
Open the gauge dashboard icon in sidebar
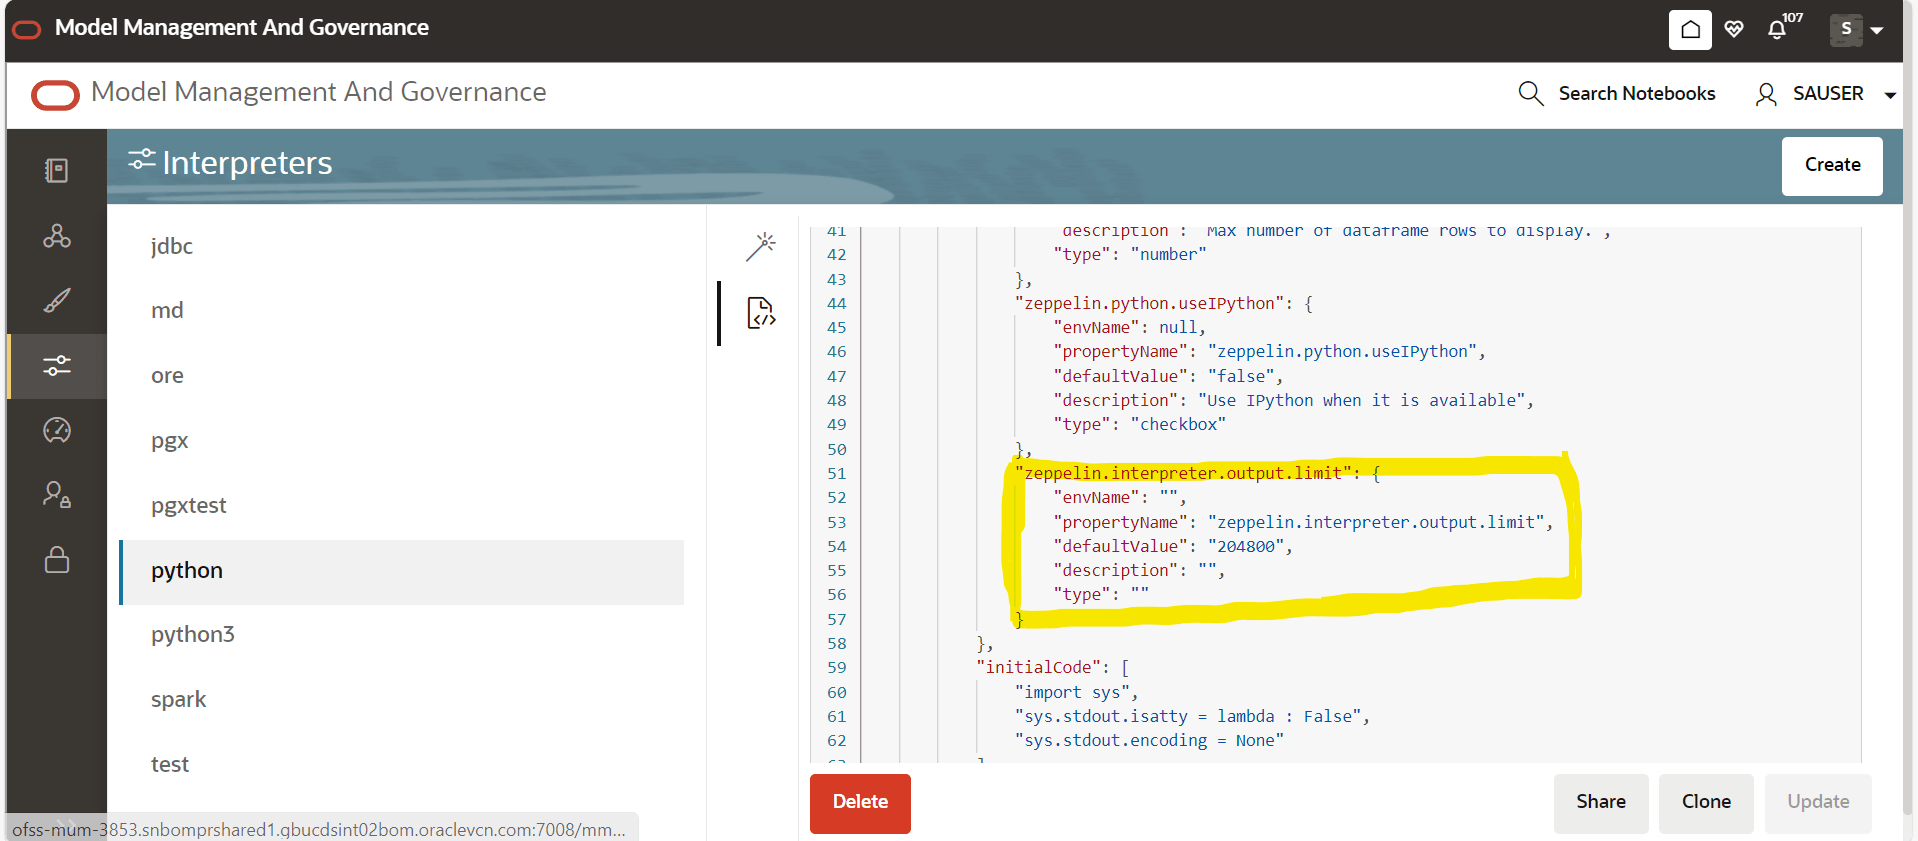pyautogui.click(x=57, y=430)
